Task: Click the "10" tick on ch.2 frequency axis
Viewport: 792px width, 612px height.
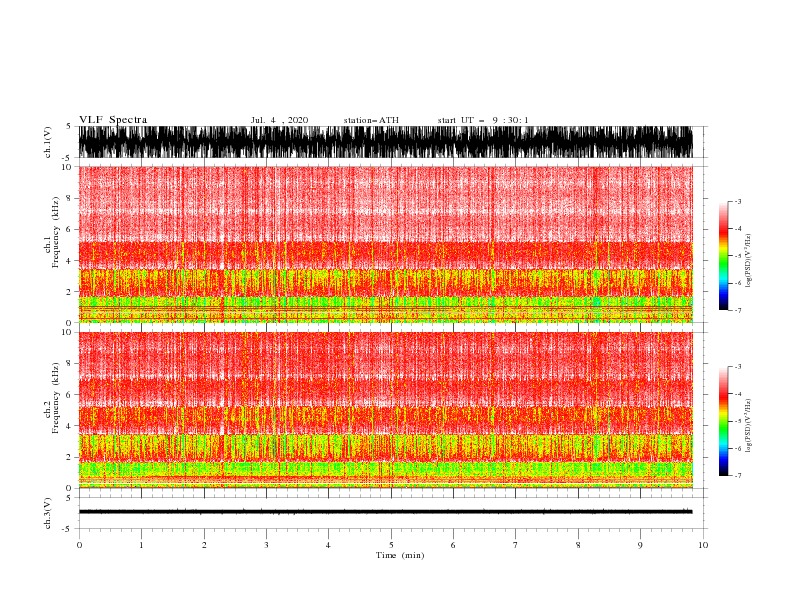Action: click(67, 332)
